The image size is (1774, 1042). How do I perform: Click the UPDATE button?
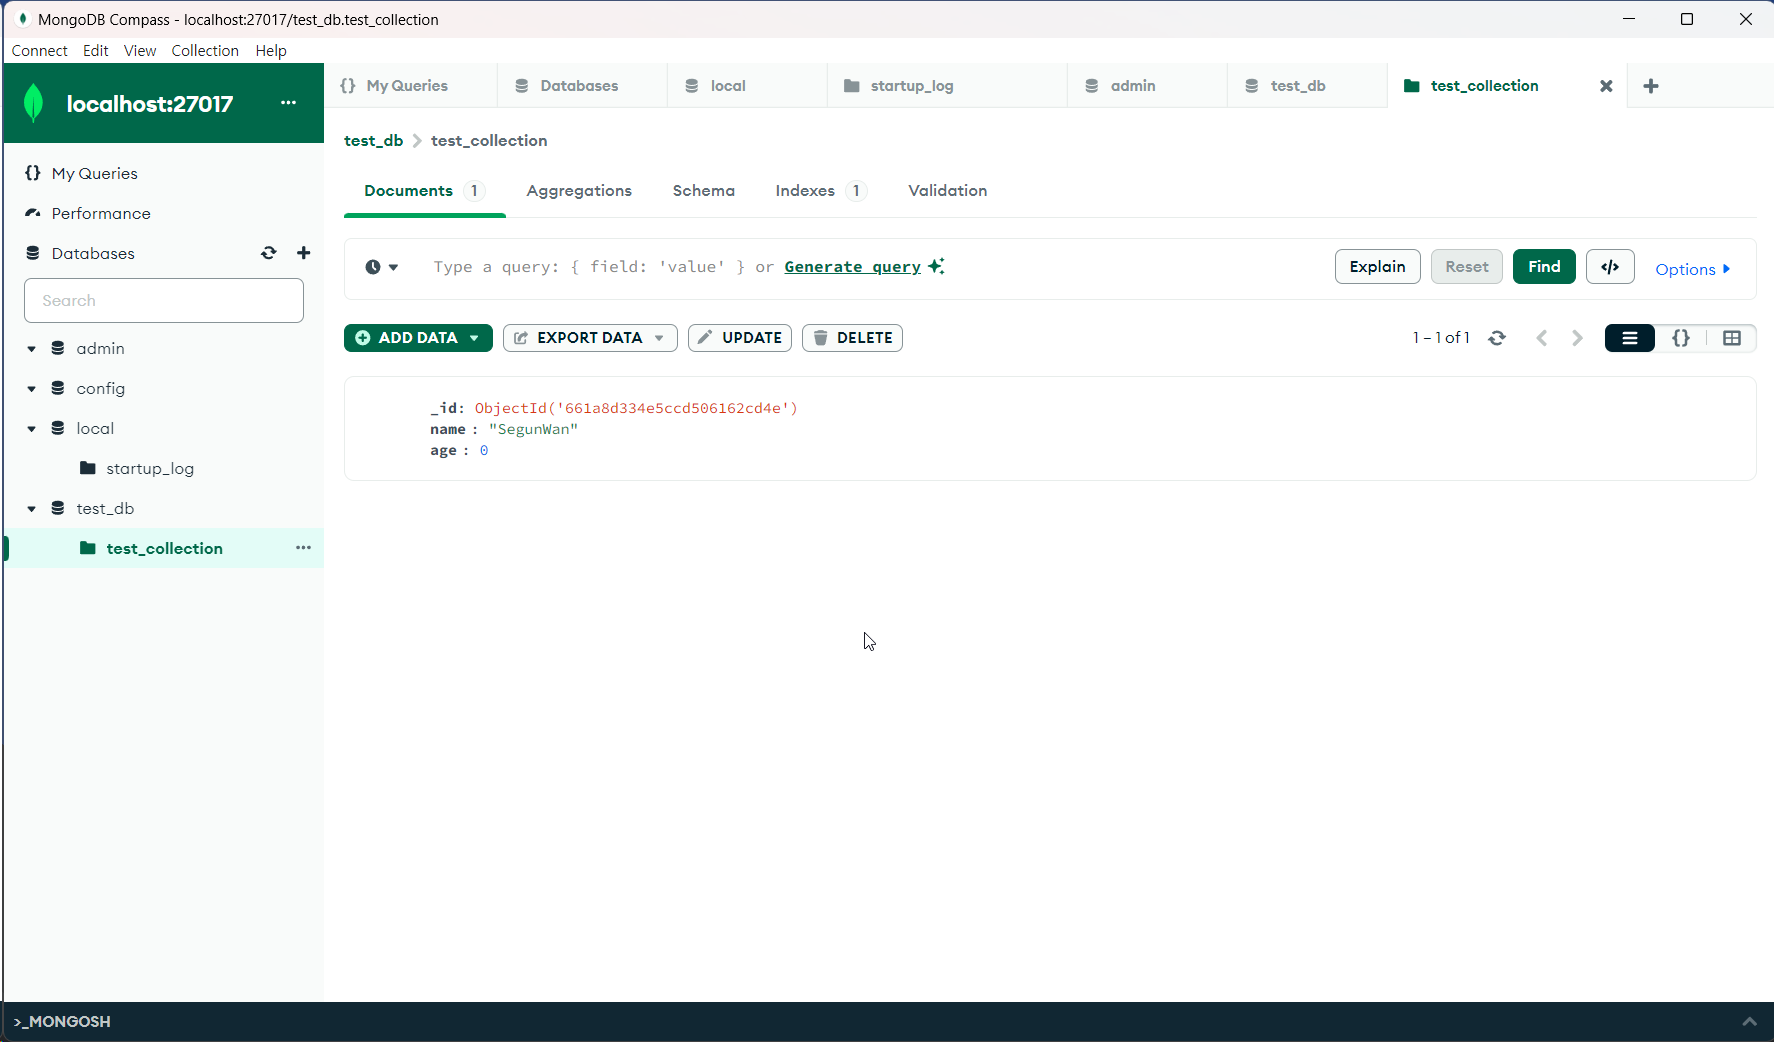pos(740,338)
